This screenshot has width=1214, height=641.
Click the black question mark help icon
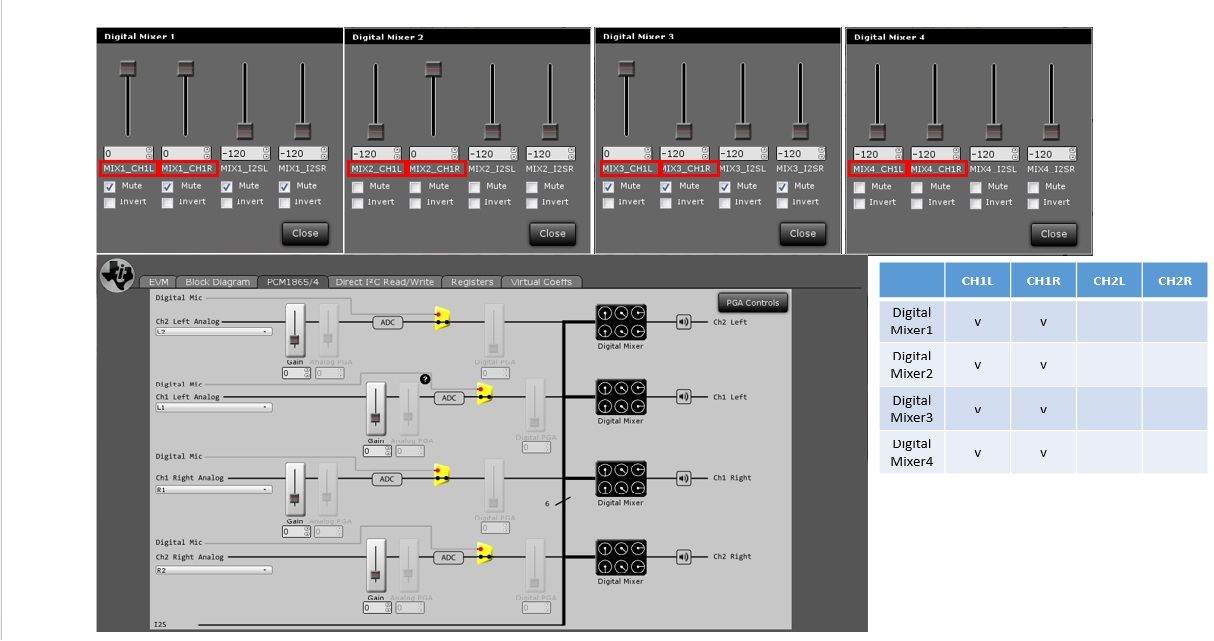(425, 379)
